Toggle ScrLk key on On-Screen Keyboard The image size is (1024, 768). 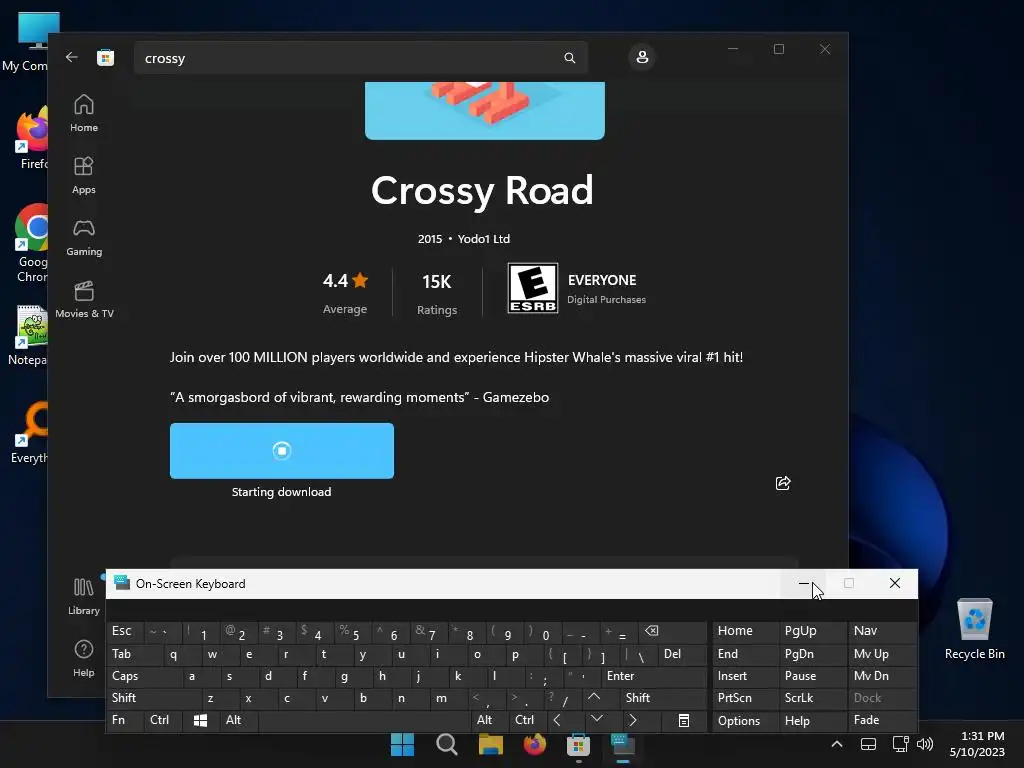point(812,698)
